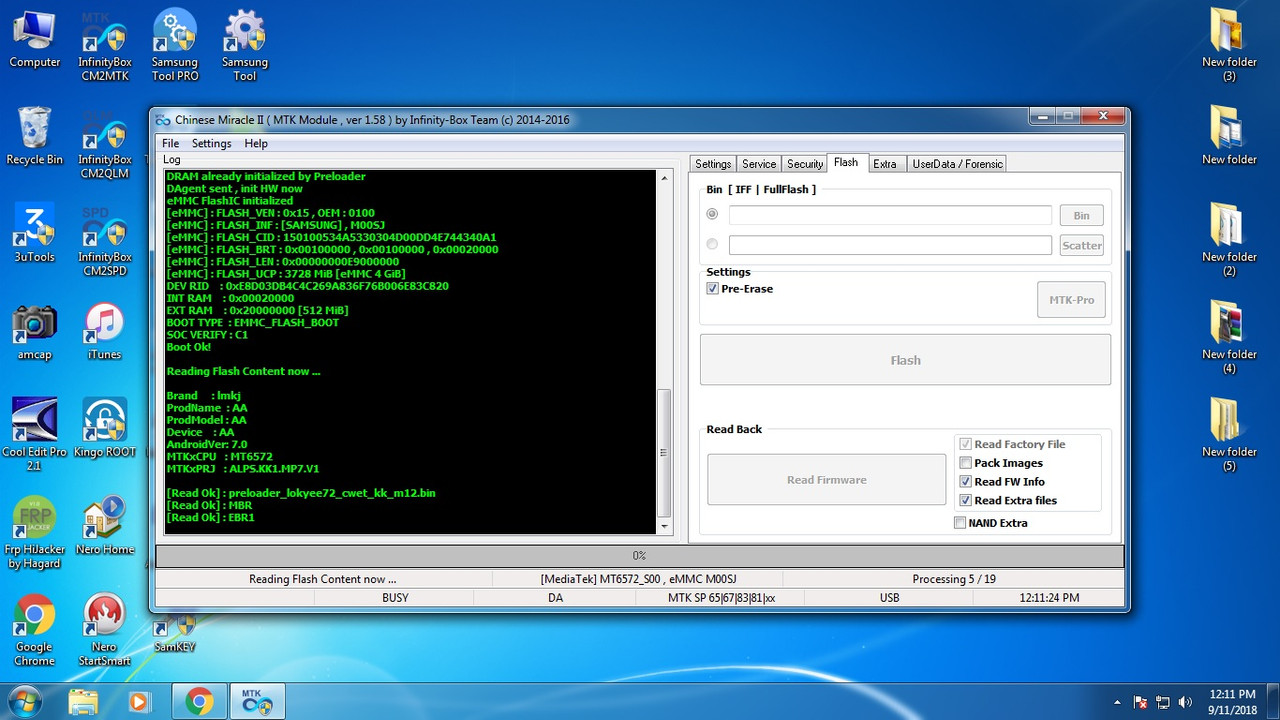Image resolution: width=1280 pixels, height=720 pixels.
Task: Click the volume speaker tray icon
Action: pyautogui.click(x=1185, y=702)
